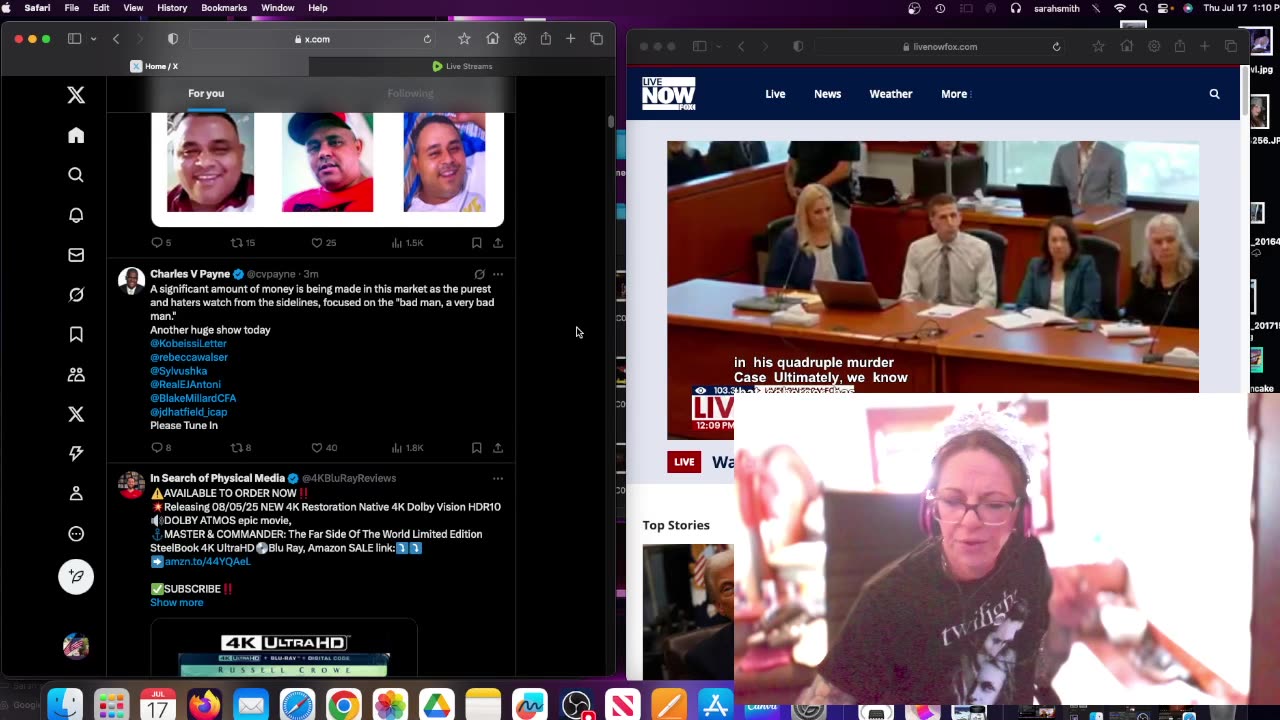Expand More menu on LiveNOW Fox
The height and width of the screenshot is (720, 1280).
(956, 94)
